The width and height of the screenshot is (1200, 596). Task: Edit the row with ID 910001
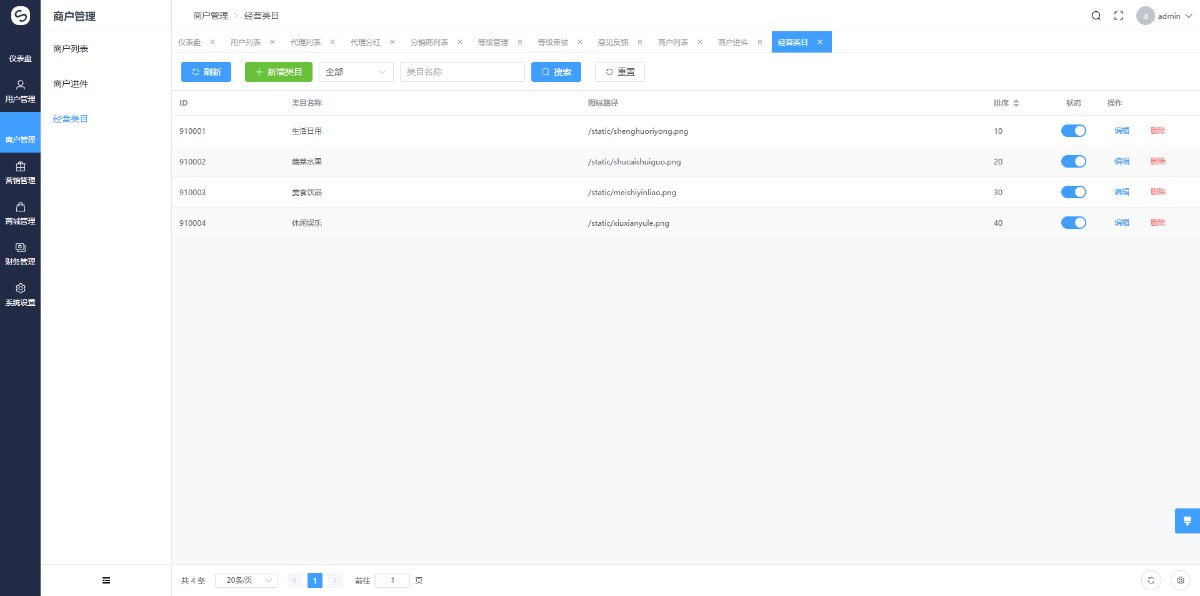tap(1122, 131)
